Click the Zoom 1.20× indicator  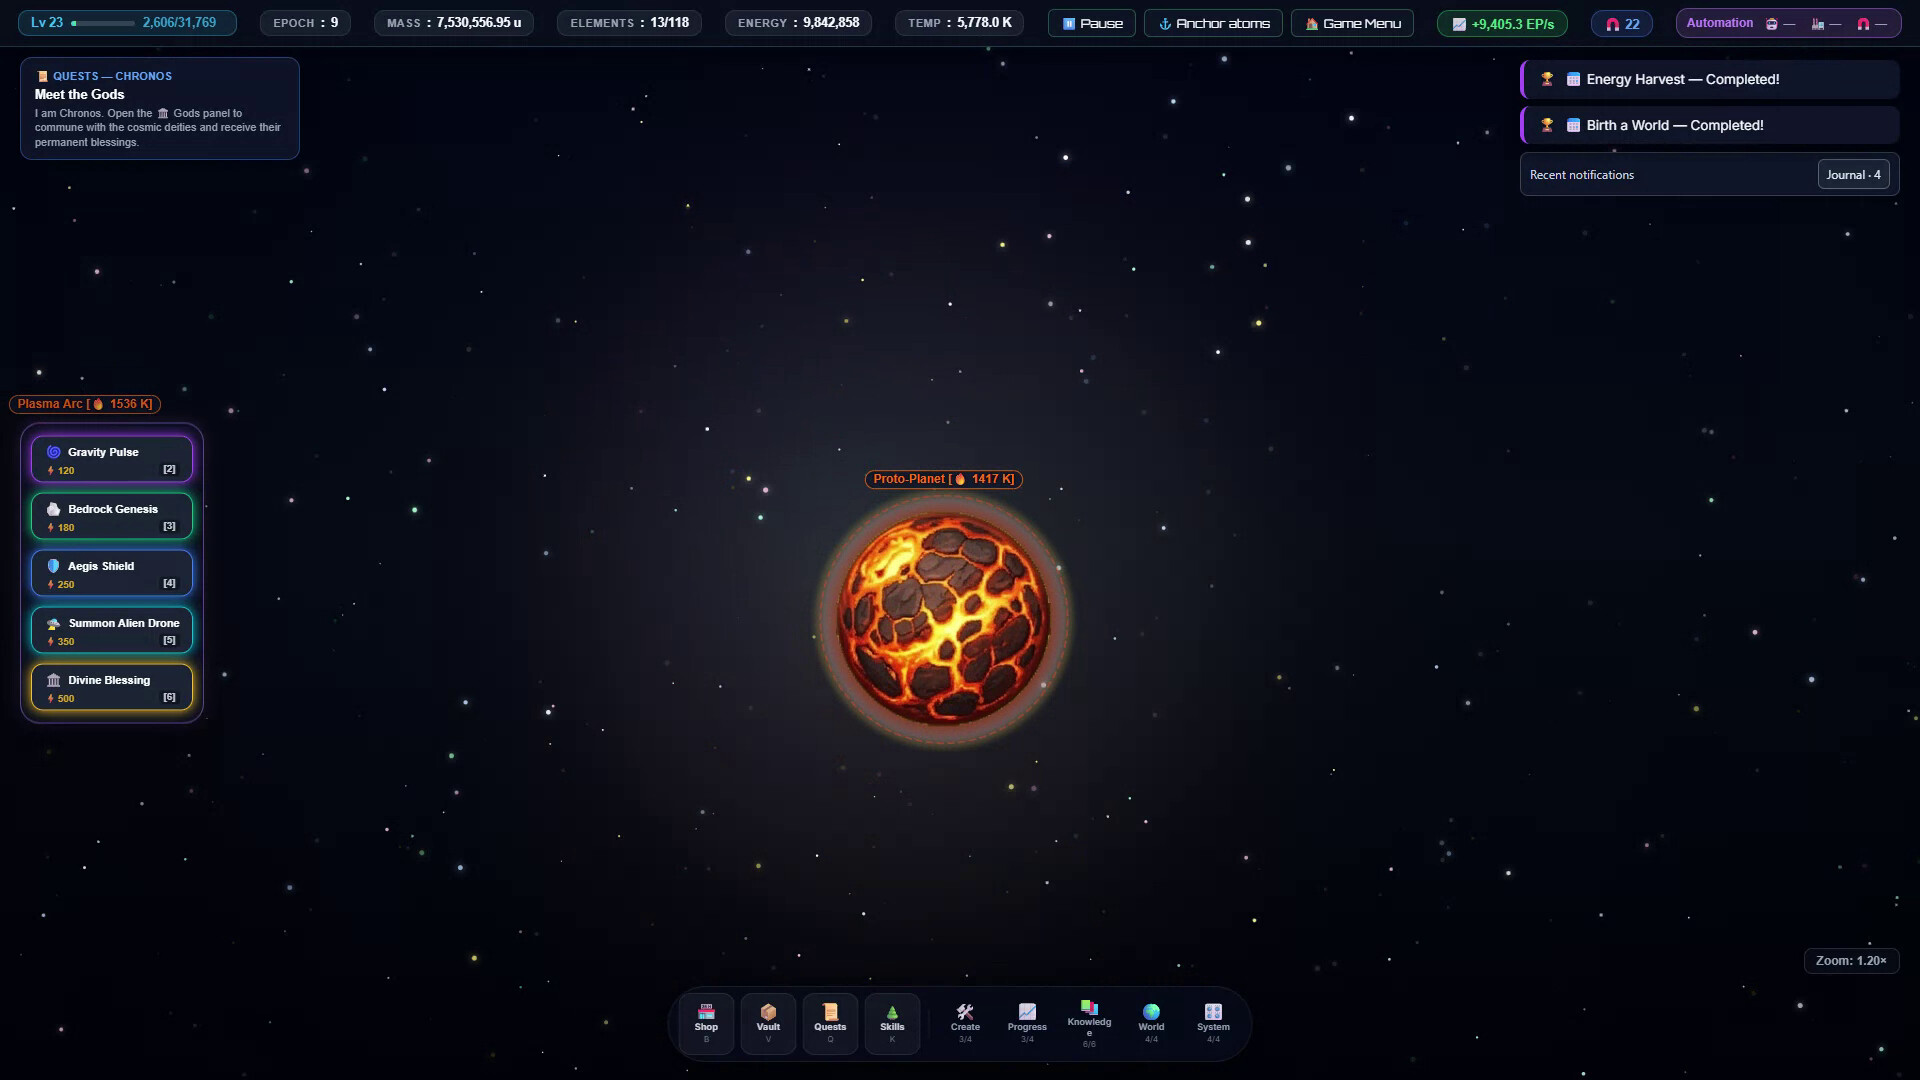point(1851,961)
